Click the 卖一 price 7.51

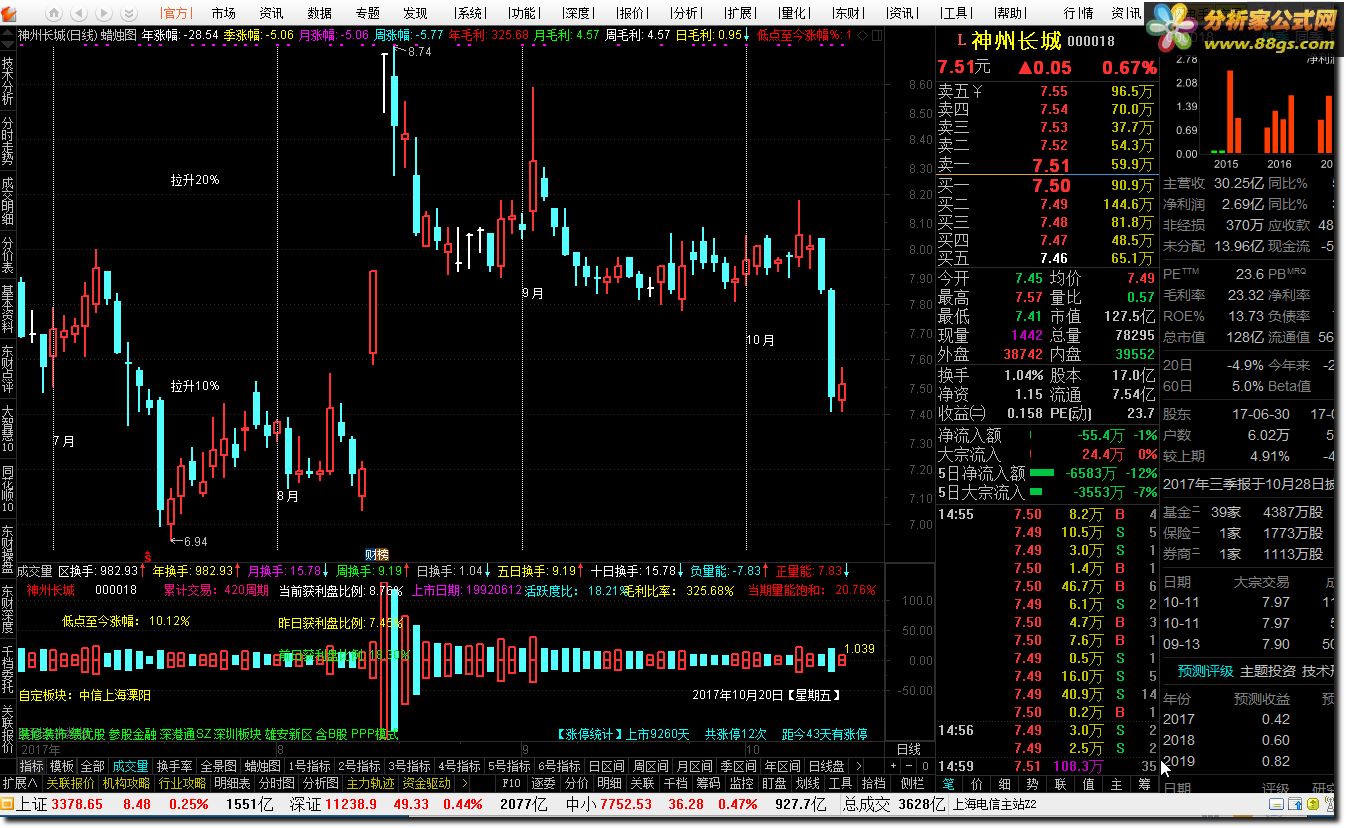coord(1051,166)
